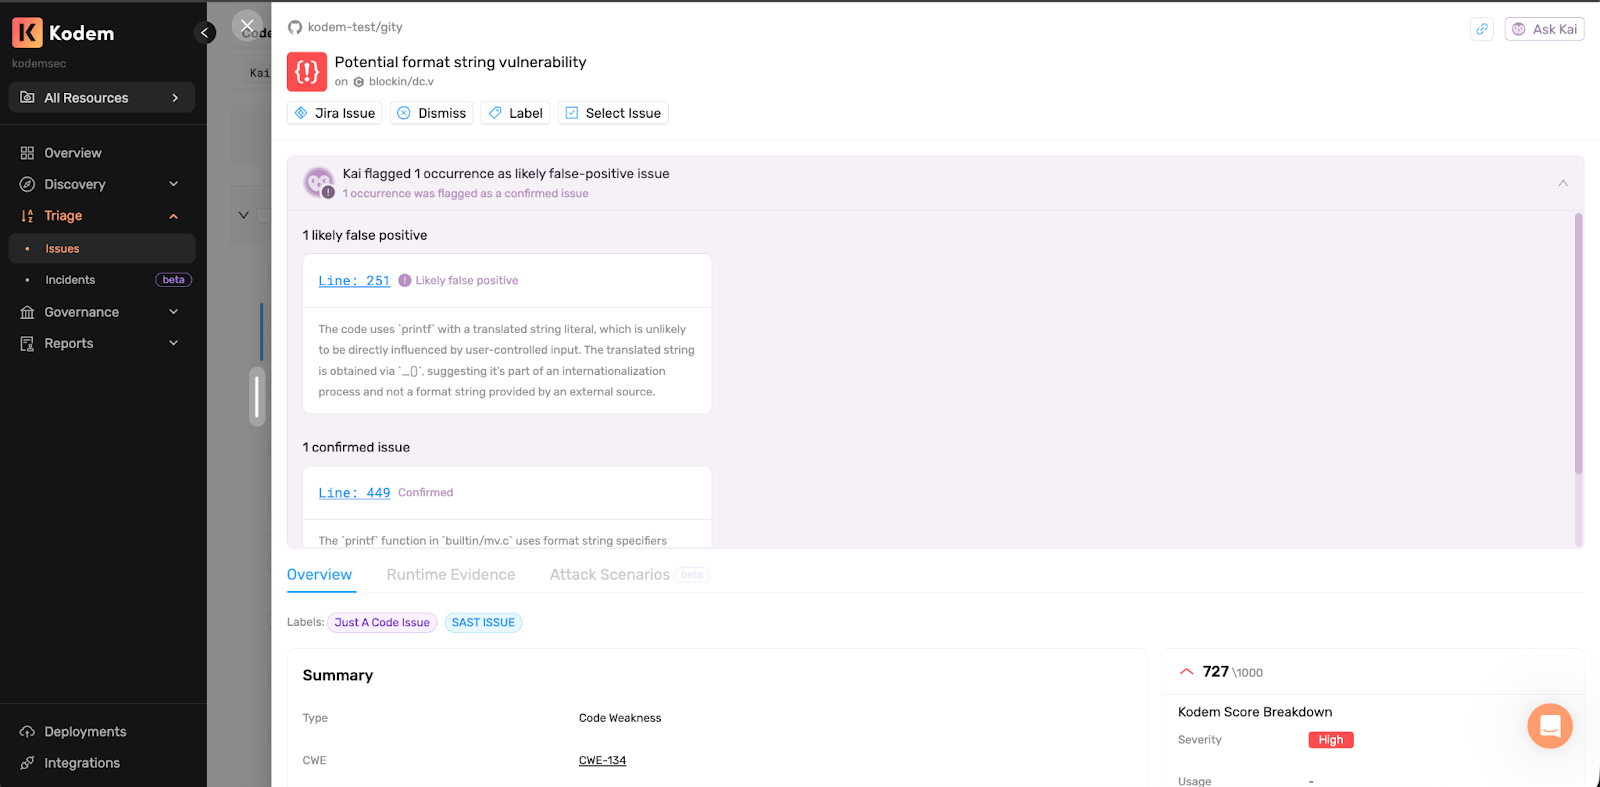Click the Kai avatar icon in banner
This screenshot has height=787, width=1600.
[319, 182]
